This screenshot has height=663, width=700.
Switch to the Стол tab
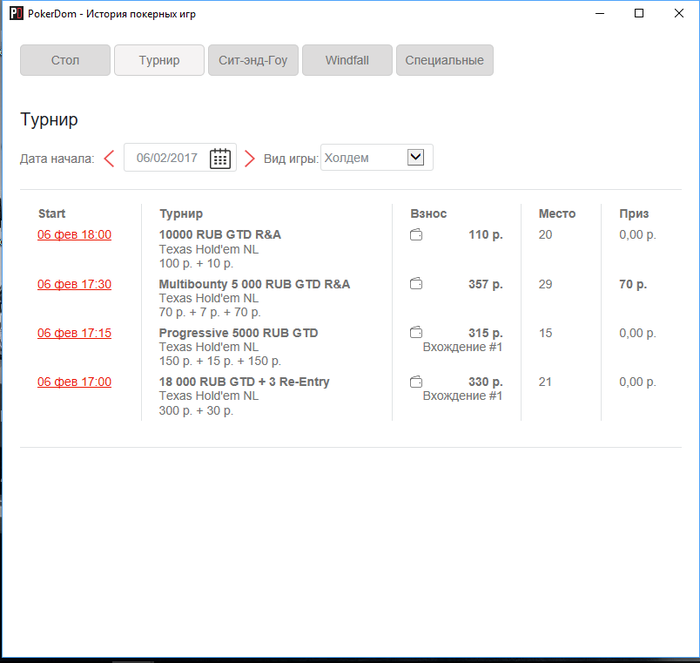coord(65,60)
